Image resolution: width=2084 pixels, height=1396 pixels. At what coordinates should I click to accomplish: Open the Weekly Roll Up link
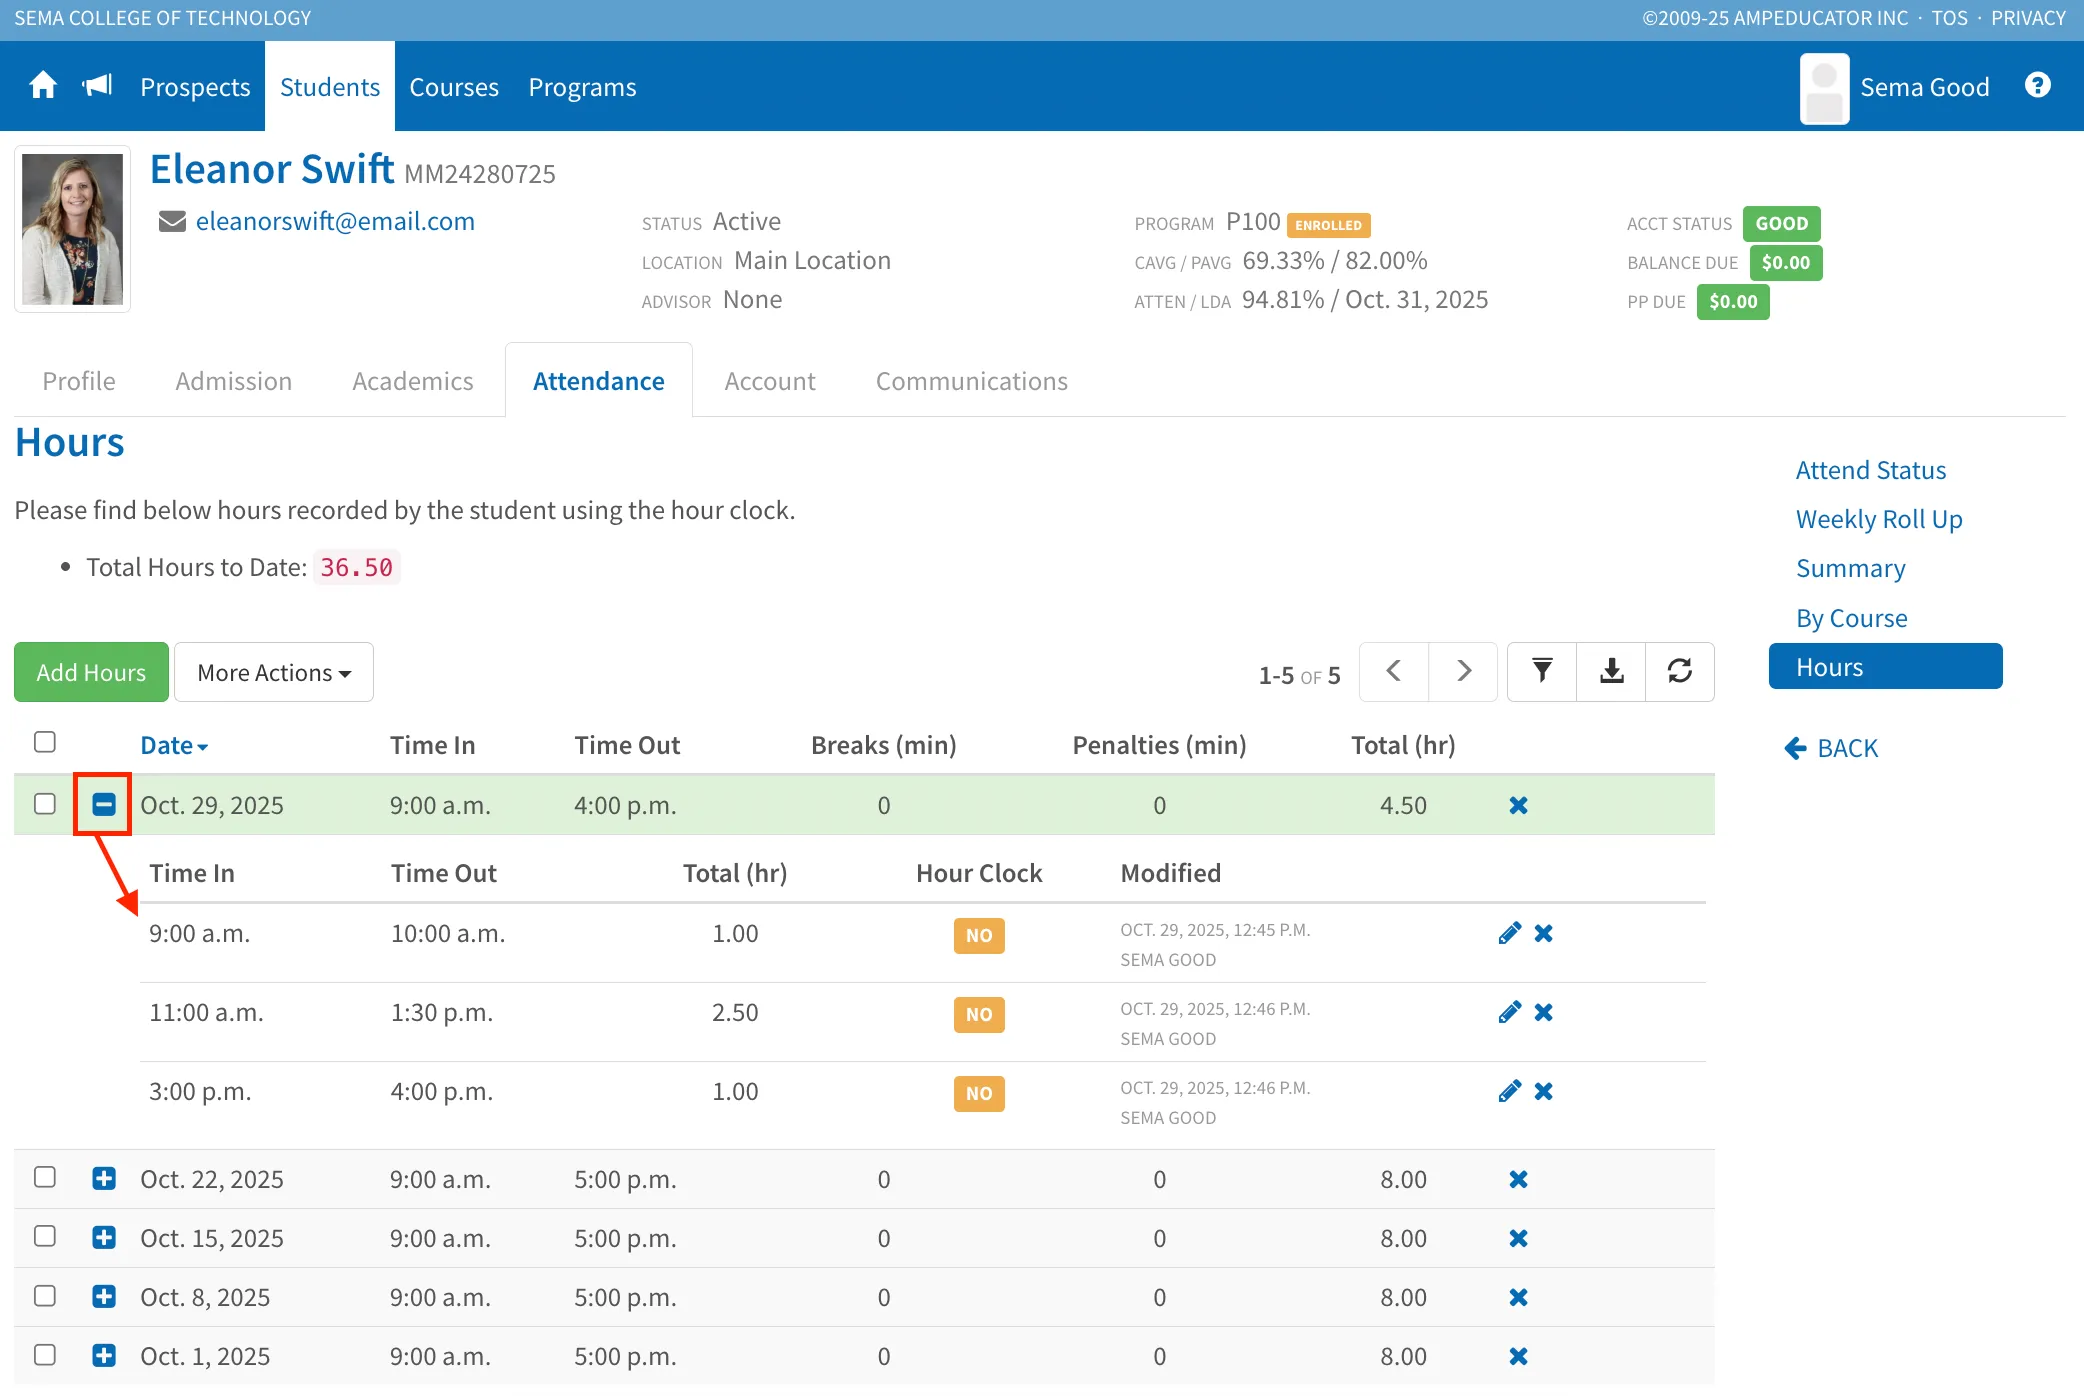pos(1879,519)
